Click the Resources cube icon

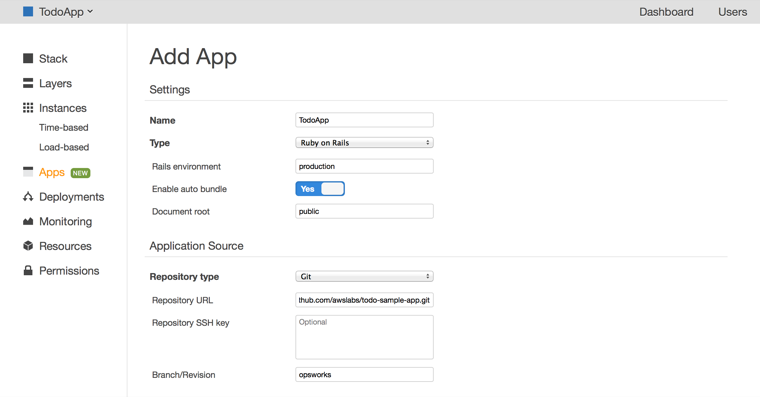pyautogui.click(x=28, y=246)
